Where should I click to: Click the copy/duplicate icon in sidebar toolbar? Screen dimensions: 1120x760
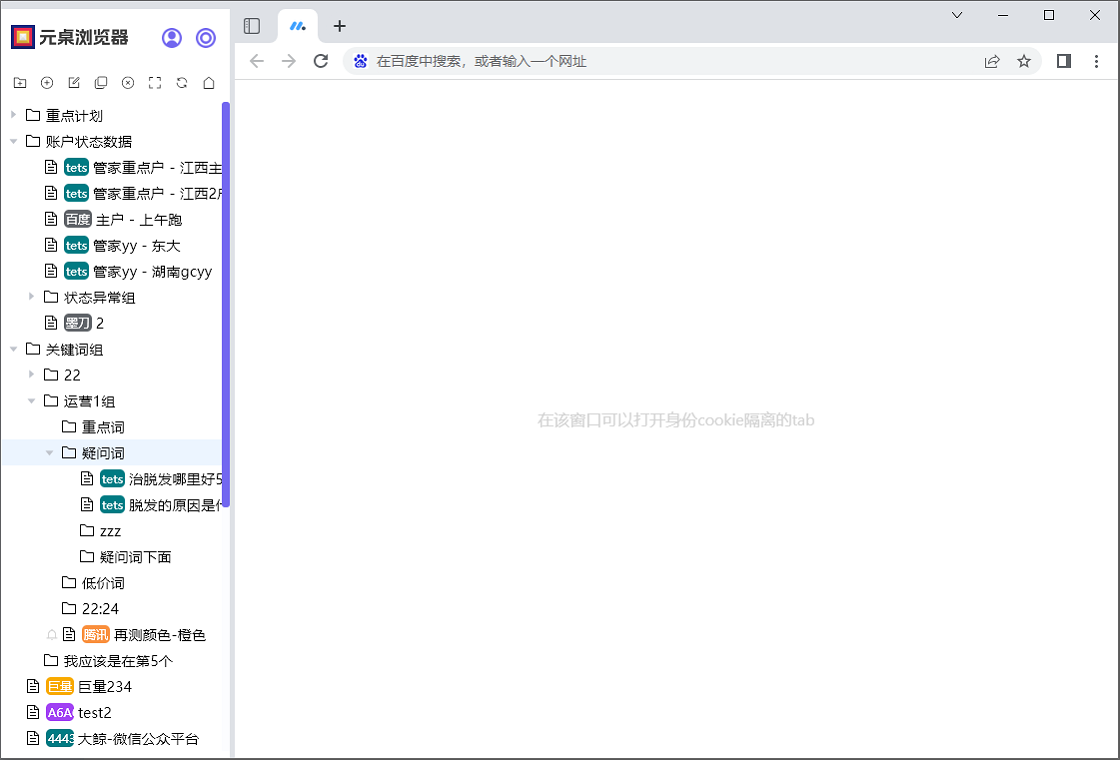click(101, 83)
